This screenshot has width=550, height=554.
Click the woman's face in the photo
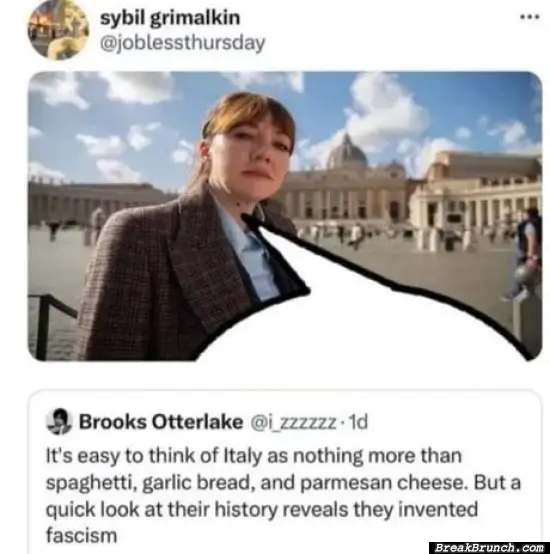254,155
